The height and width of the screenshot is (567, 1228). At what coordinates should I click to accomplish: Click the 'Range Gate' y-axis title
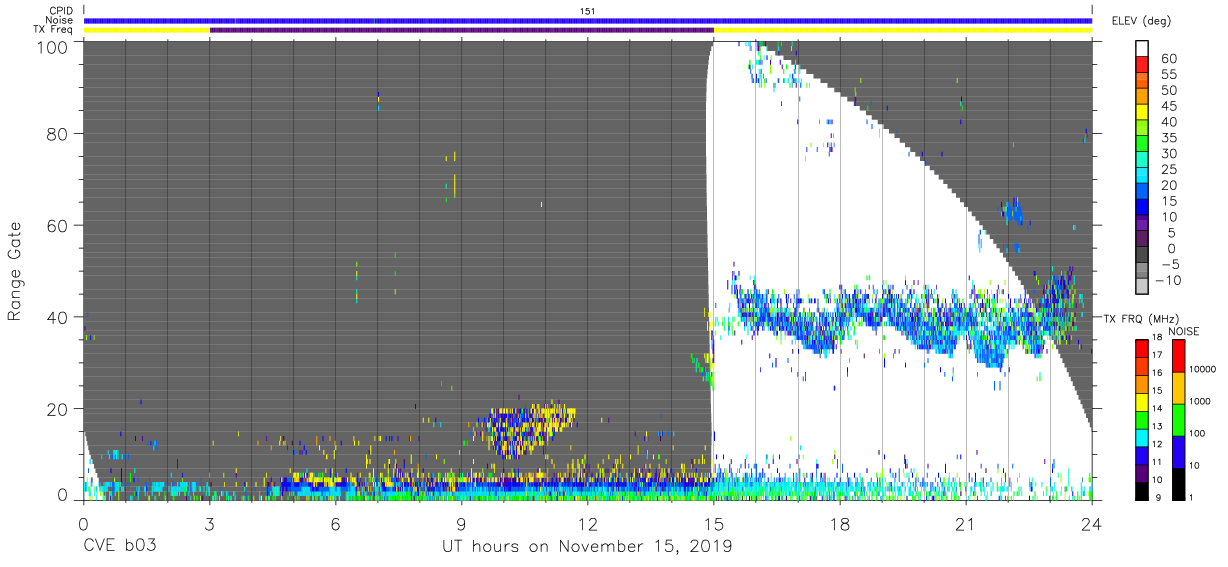coord(15,271)
